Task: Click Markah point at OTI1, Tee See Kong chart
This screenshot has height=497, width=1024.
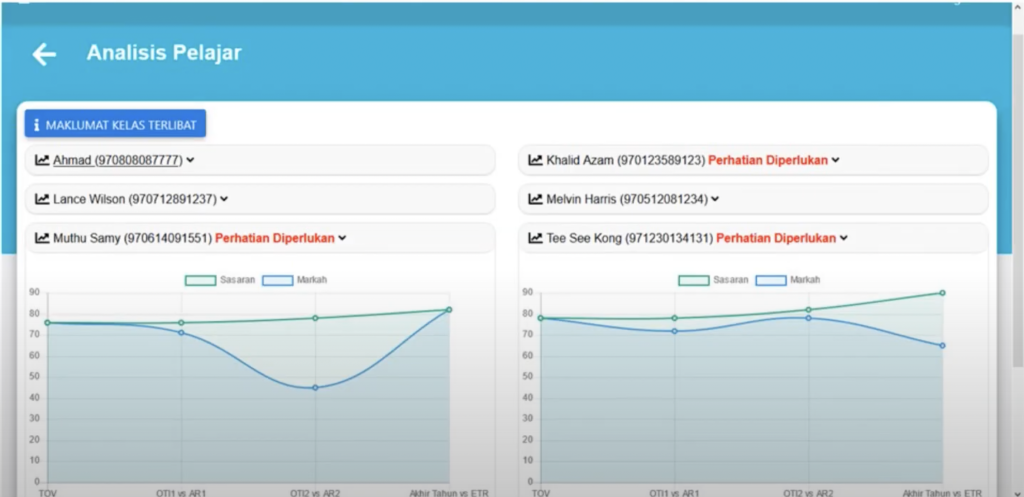Action: pyautogui.click(x=675, y=331)
